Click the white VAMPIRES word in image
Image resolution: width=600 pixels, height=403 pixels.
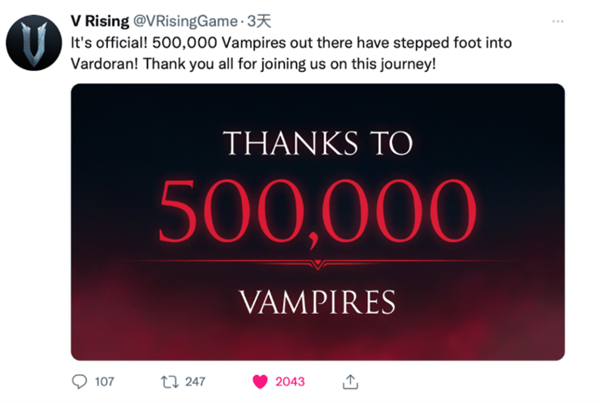pyautogui.click(x=318, y=302)
